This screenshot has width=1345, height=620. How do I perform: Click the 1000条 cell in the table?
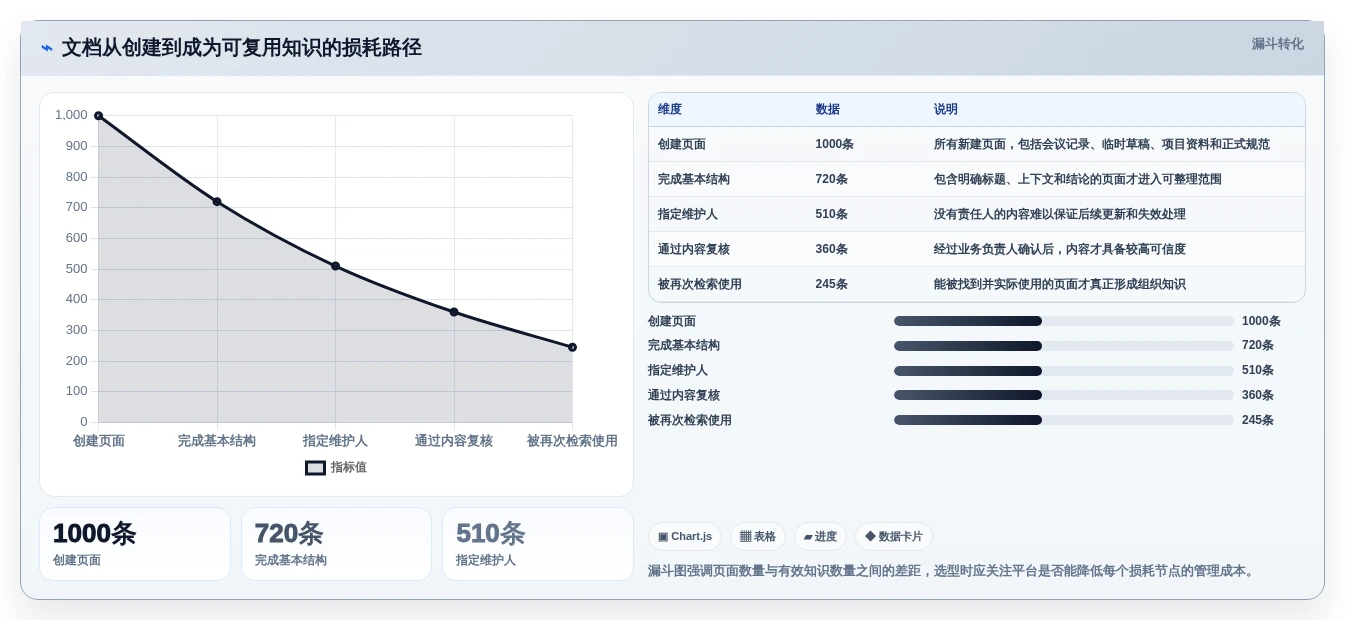(x=835, y=144)
